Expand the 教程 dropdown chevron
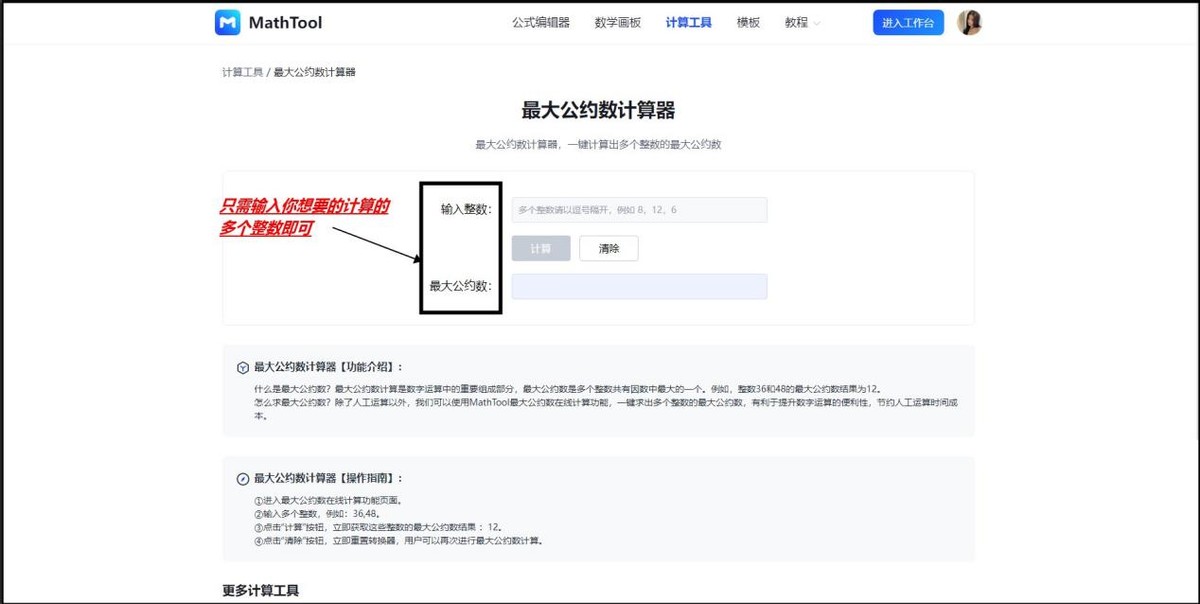Viewport: 1200px width, 604px height. pos(817,22)
